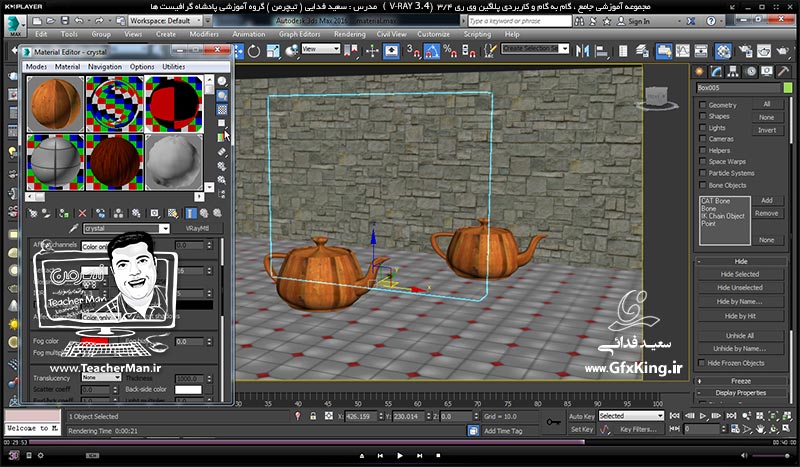Enable the Particle Systems checkbox
800x467 pixels.
(703, 173)
